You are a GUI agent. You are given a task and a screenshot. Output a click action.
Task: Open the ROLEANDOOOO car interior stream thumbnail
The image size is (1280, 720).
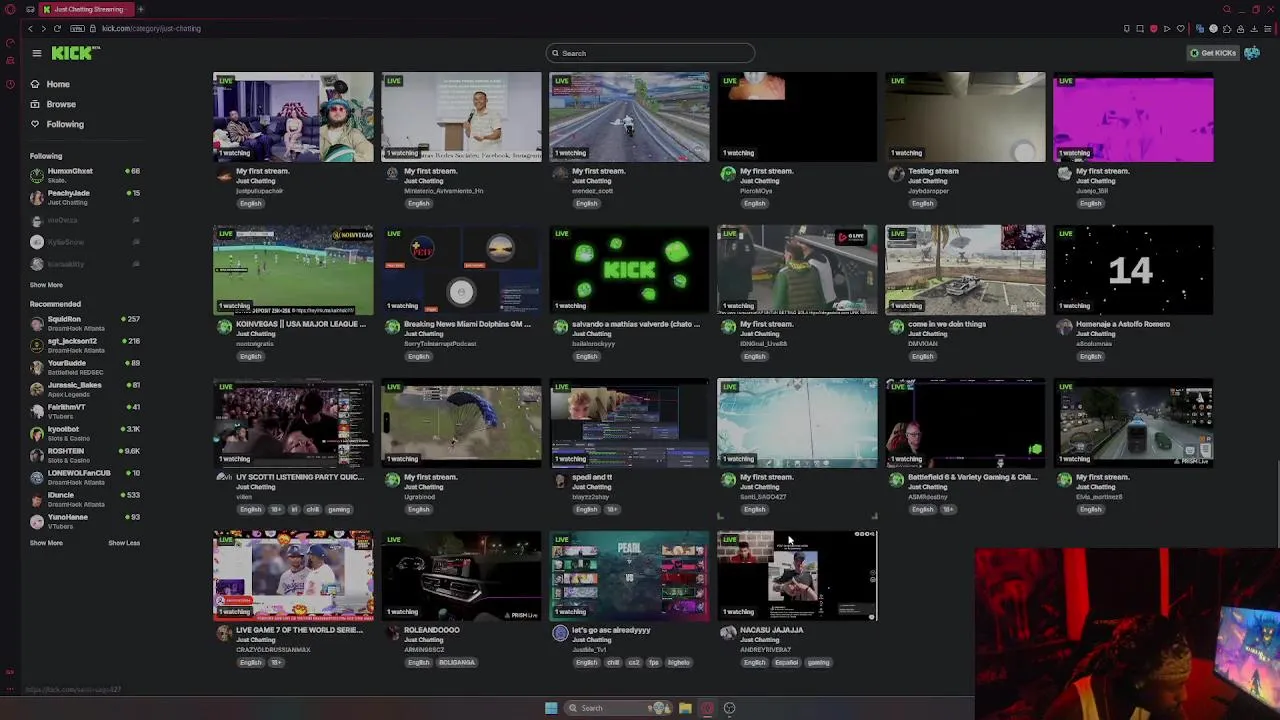pyautogui.click(x=461, y=575)
